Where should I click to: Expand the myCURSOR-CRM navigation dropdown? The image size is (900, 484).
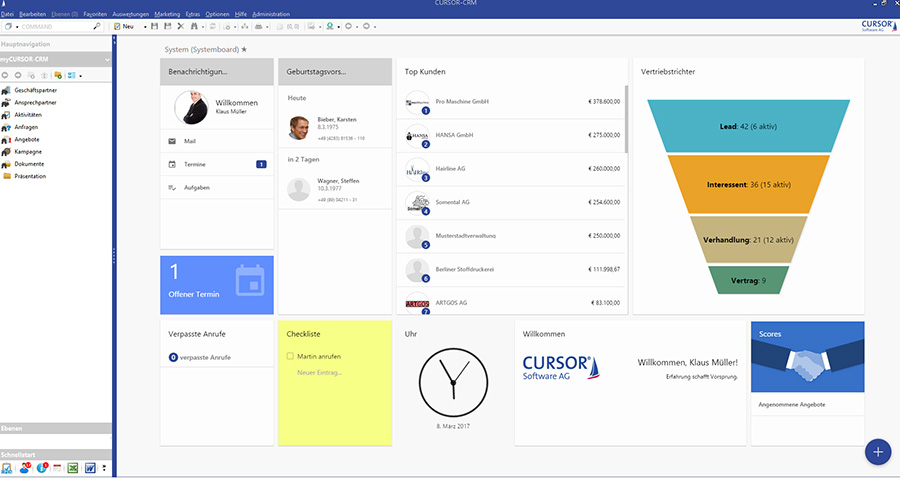click(108, 60)
